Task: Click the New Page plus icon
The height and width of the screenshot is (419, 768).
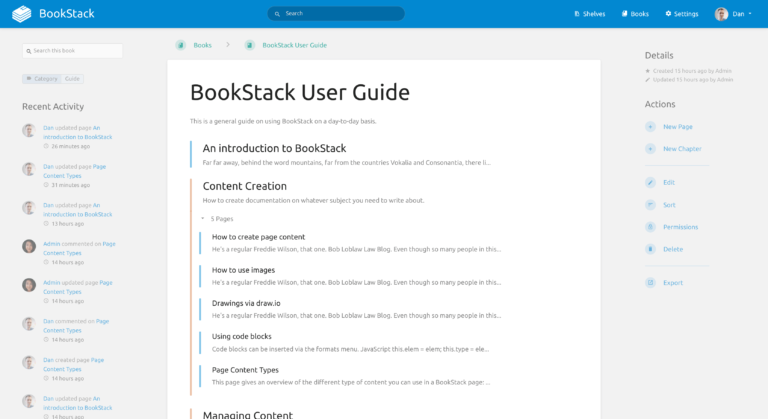Action: 650,126
